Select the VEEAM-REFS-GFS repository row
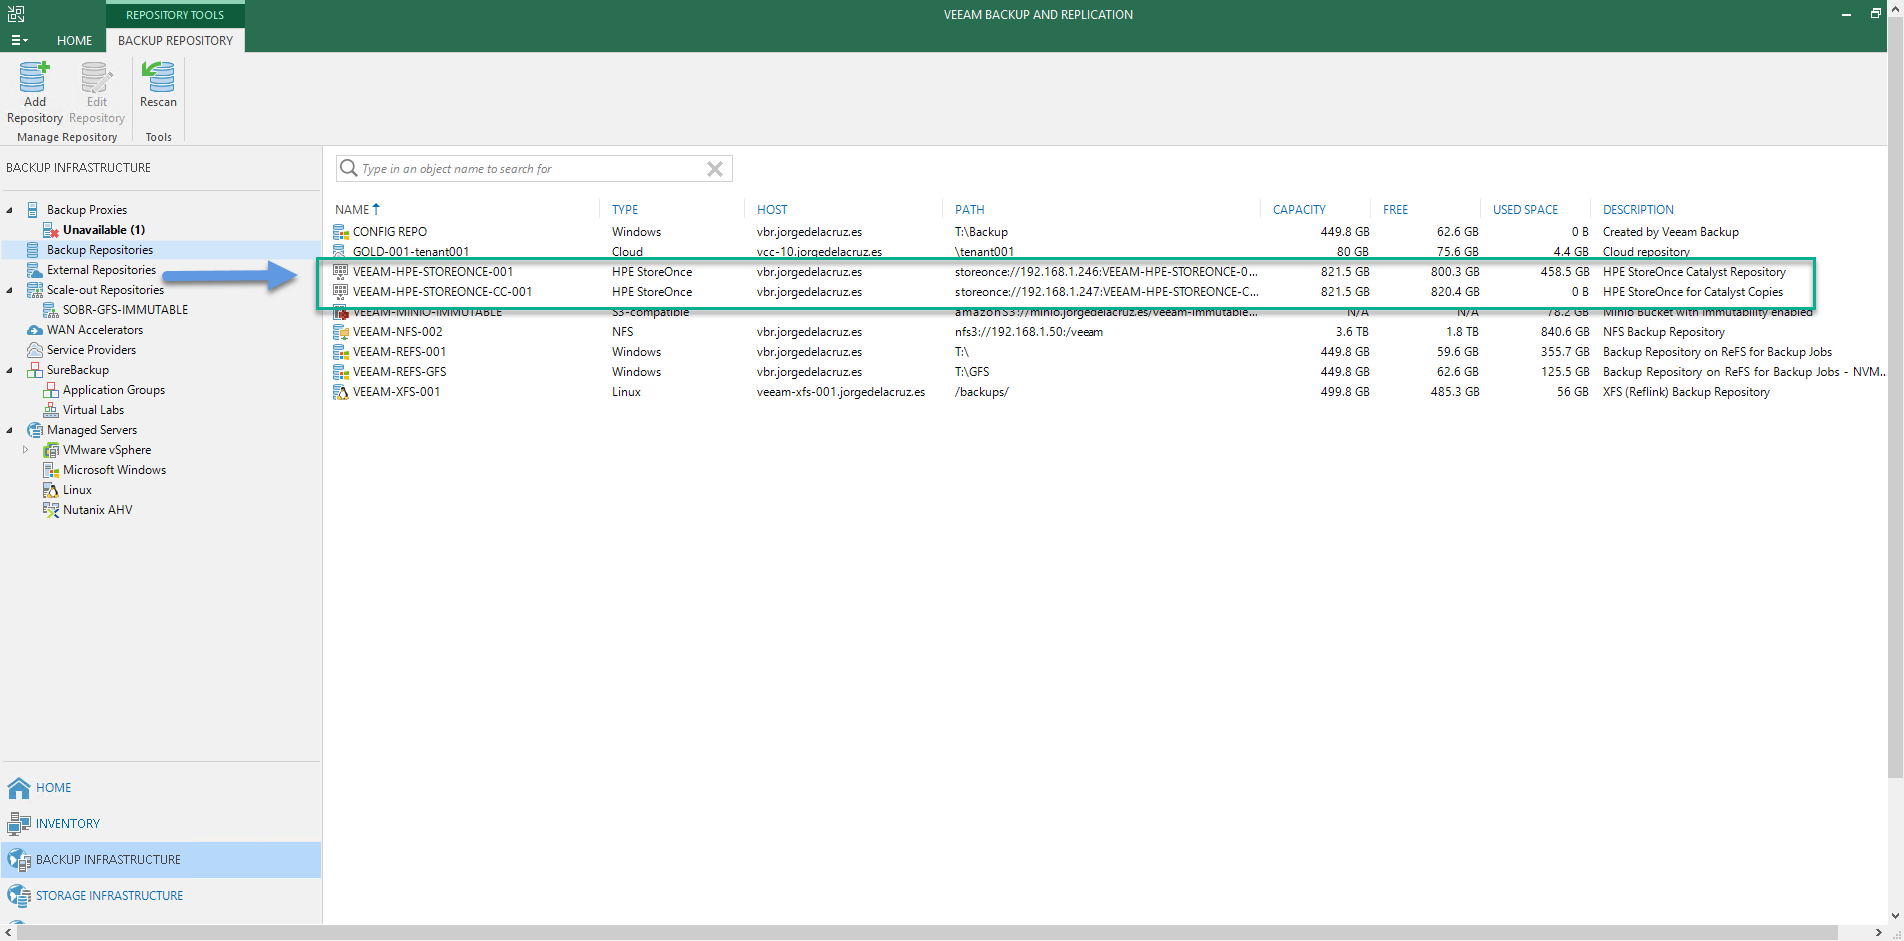Image resolution: width=1904 pixels, height=941 pixels. point(1108,372)
